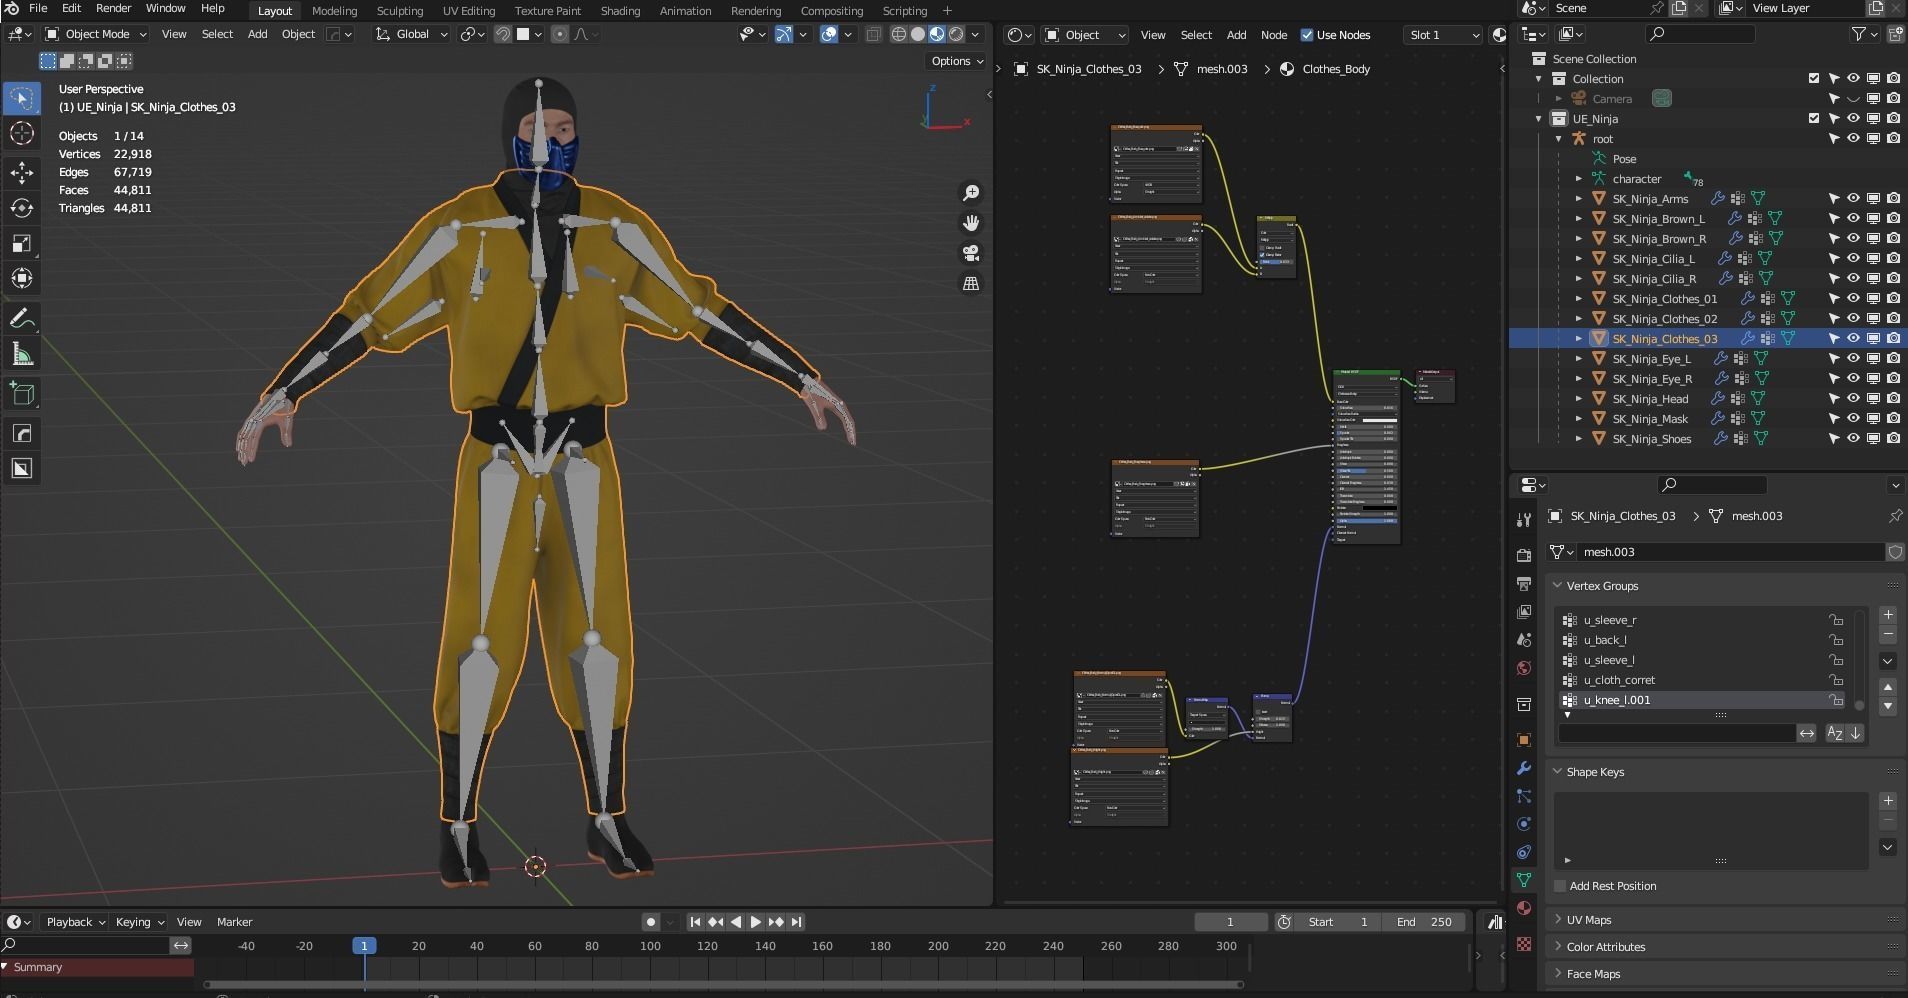Hide SK_Ninja_Arms eye toggle
1908x998 pixels.
pyautogui.click(x=1853, y=199)
